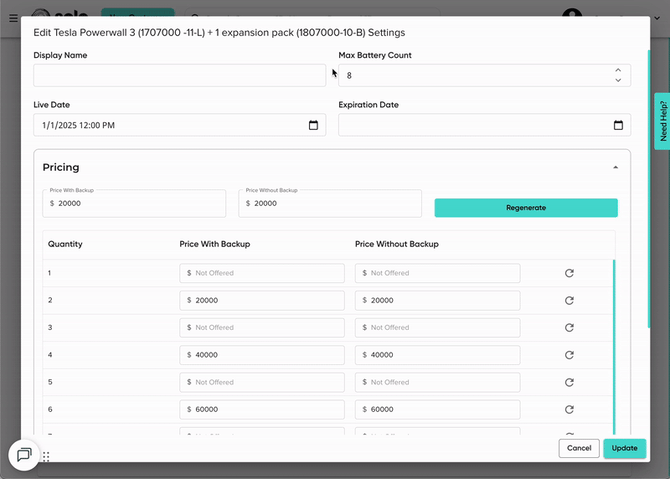Reset the quantity 6 row pricing
The height and width of the screenshot is (479, 670).
pos(569,409)
